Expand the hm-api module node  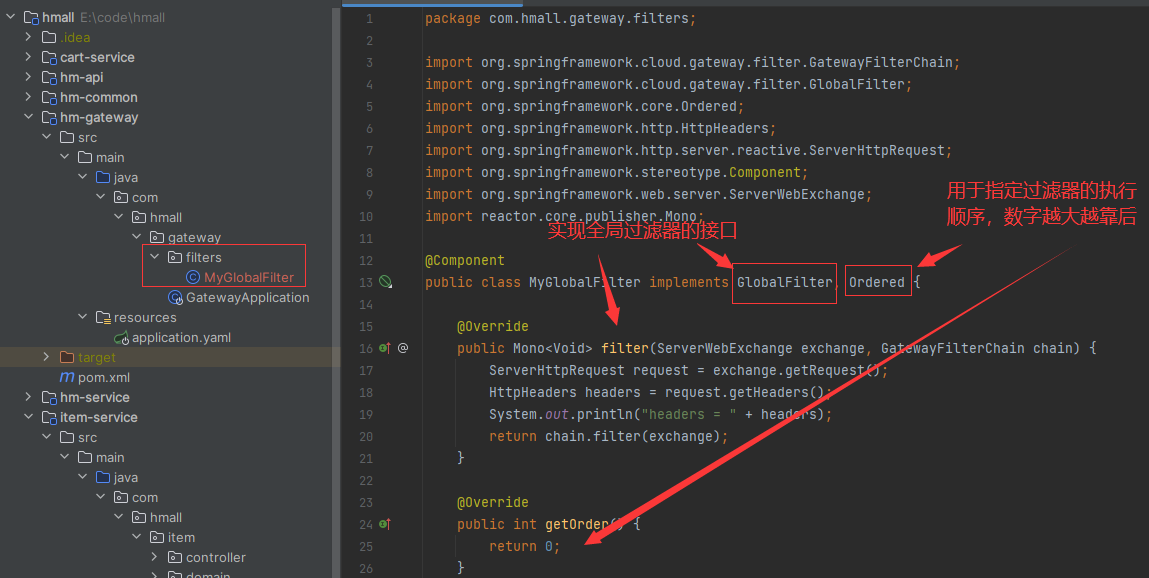point(28,77)
